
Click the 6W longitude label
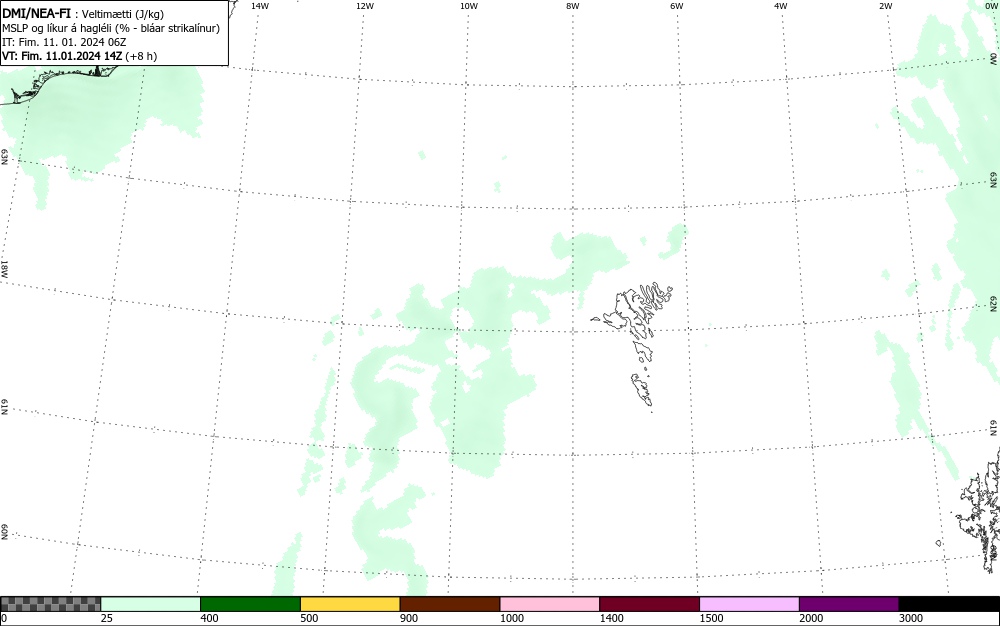click(677, 6)
